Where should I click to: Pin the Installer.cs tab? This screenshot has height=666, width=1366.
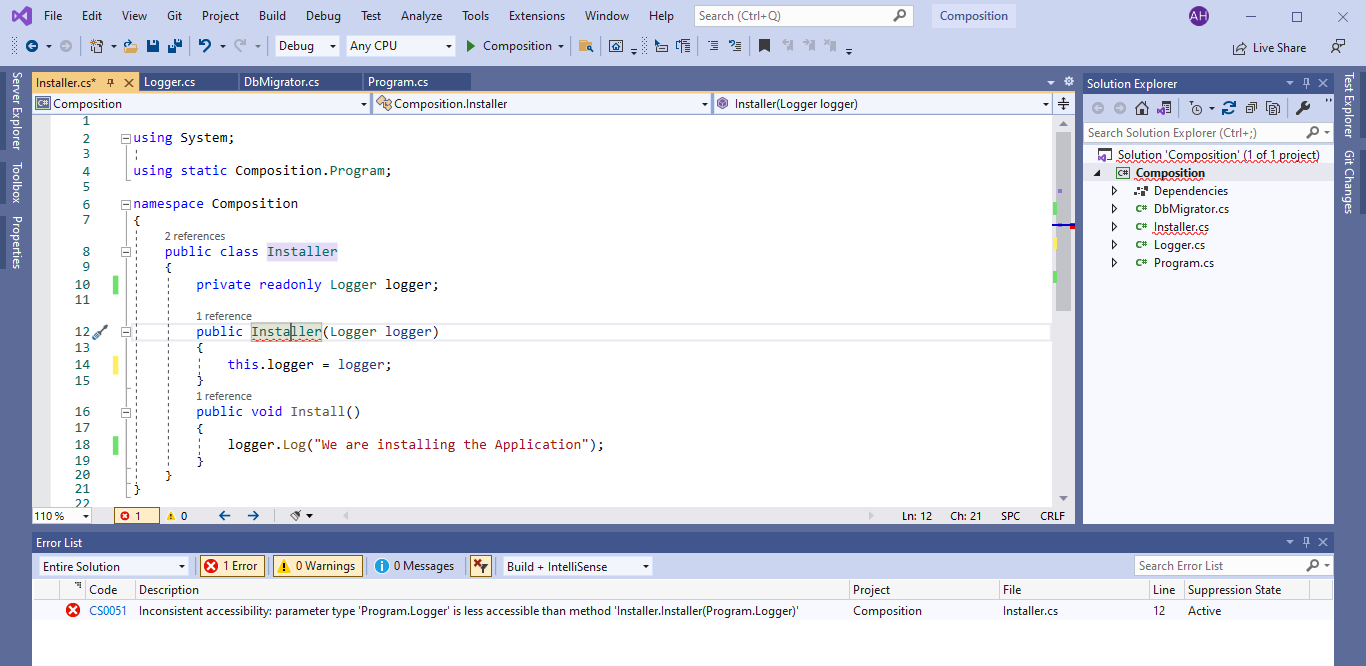(x=111, y=82)
